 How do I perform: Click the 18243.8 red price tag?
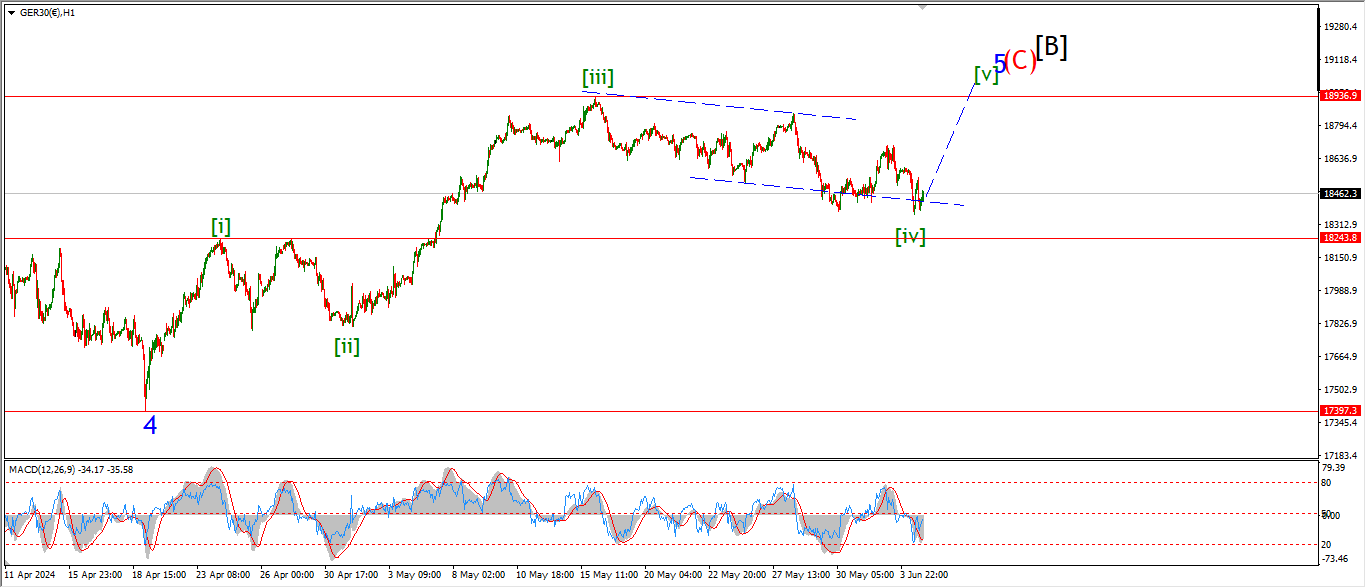click(x=1340, y=238)
